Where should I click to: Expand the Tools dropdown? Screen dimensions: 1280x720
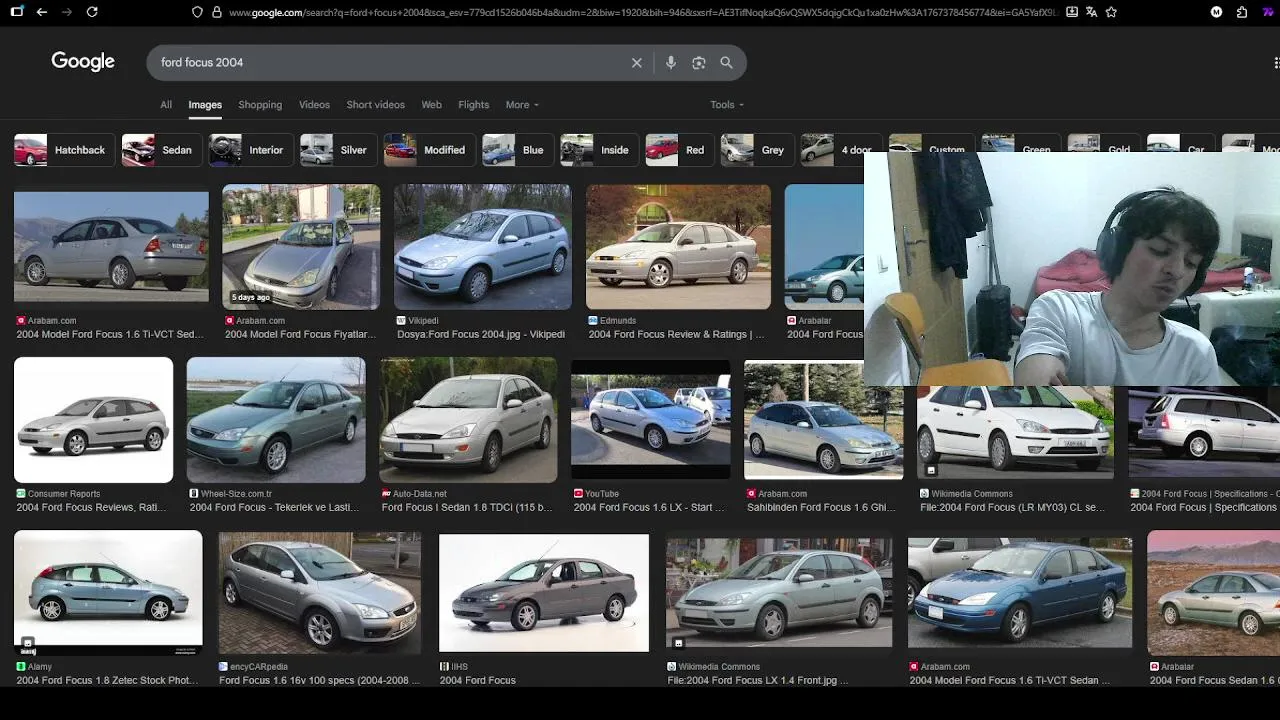tap(727, 105)
